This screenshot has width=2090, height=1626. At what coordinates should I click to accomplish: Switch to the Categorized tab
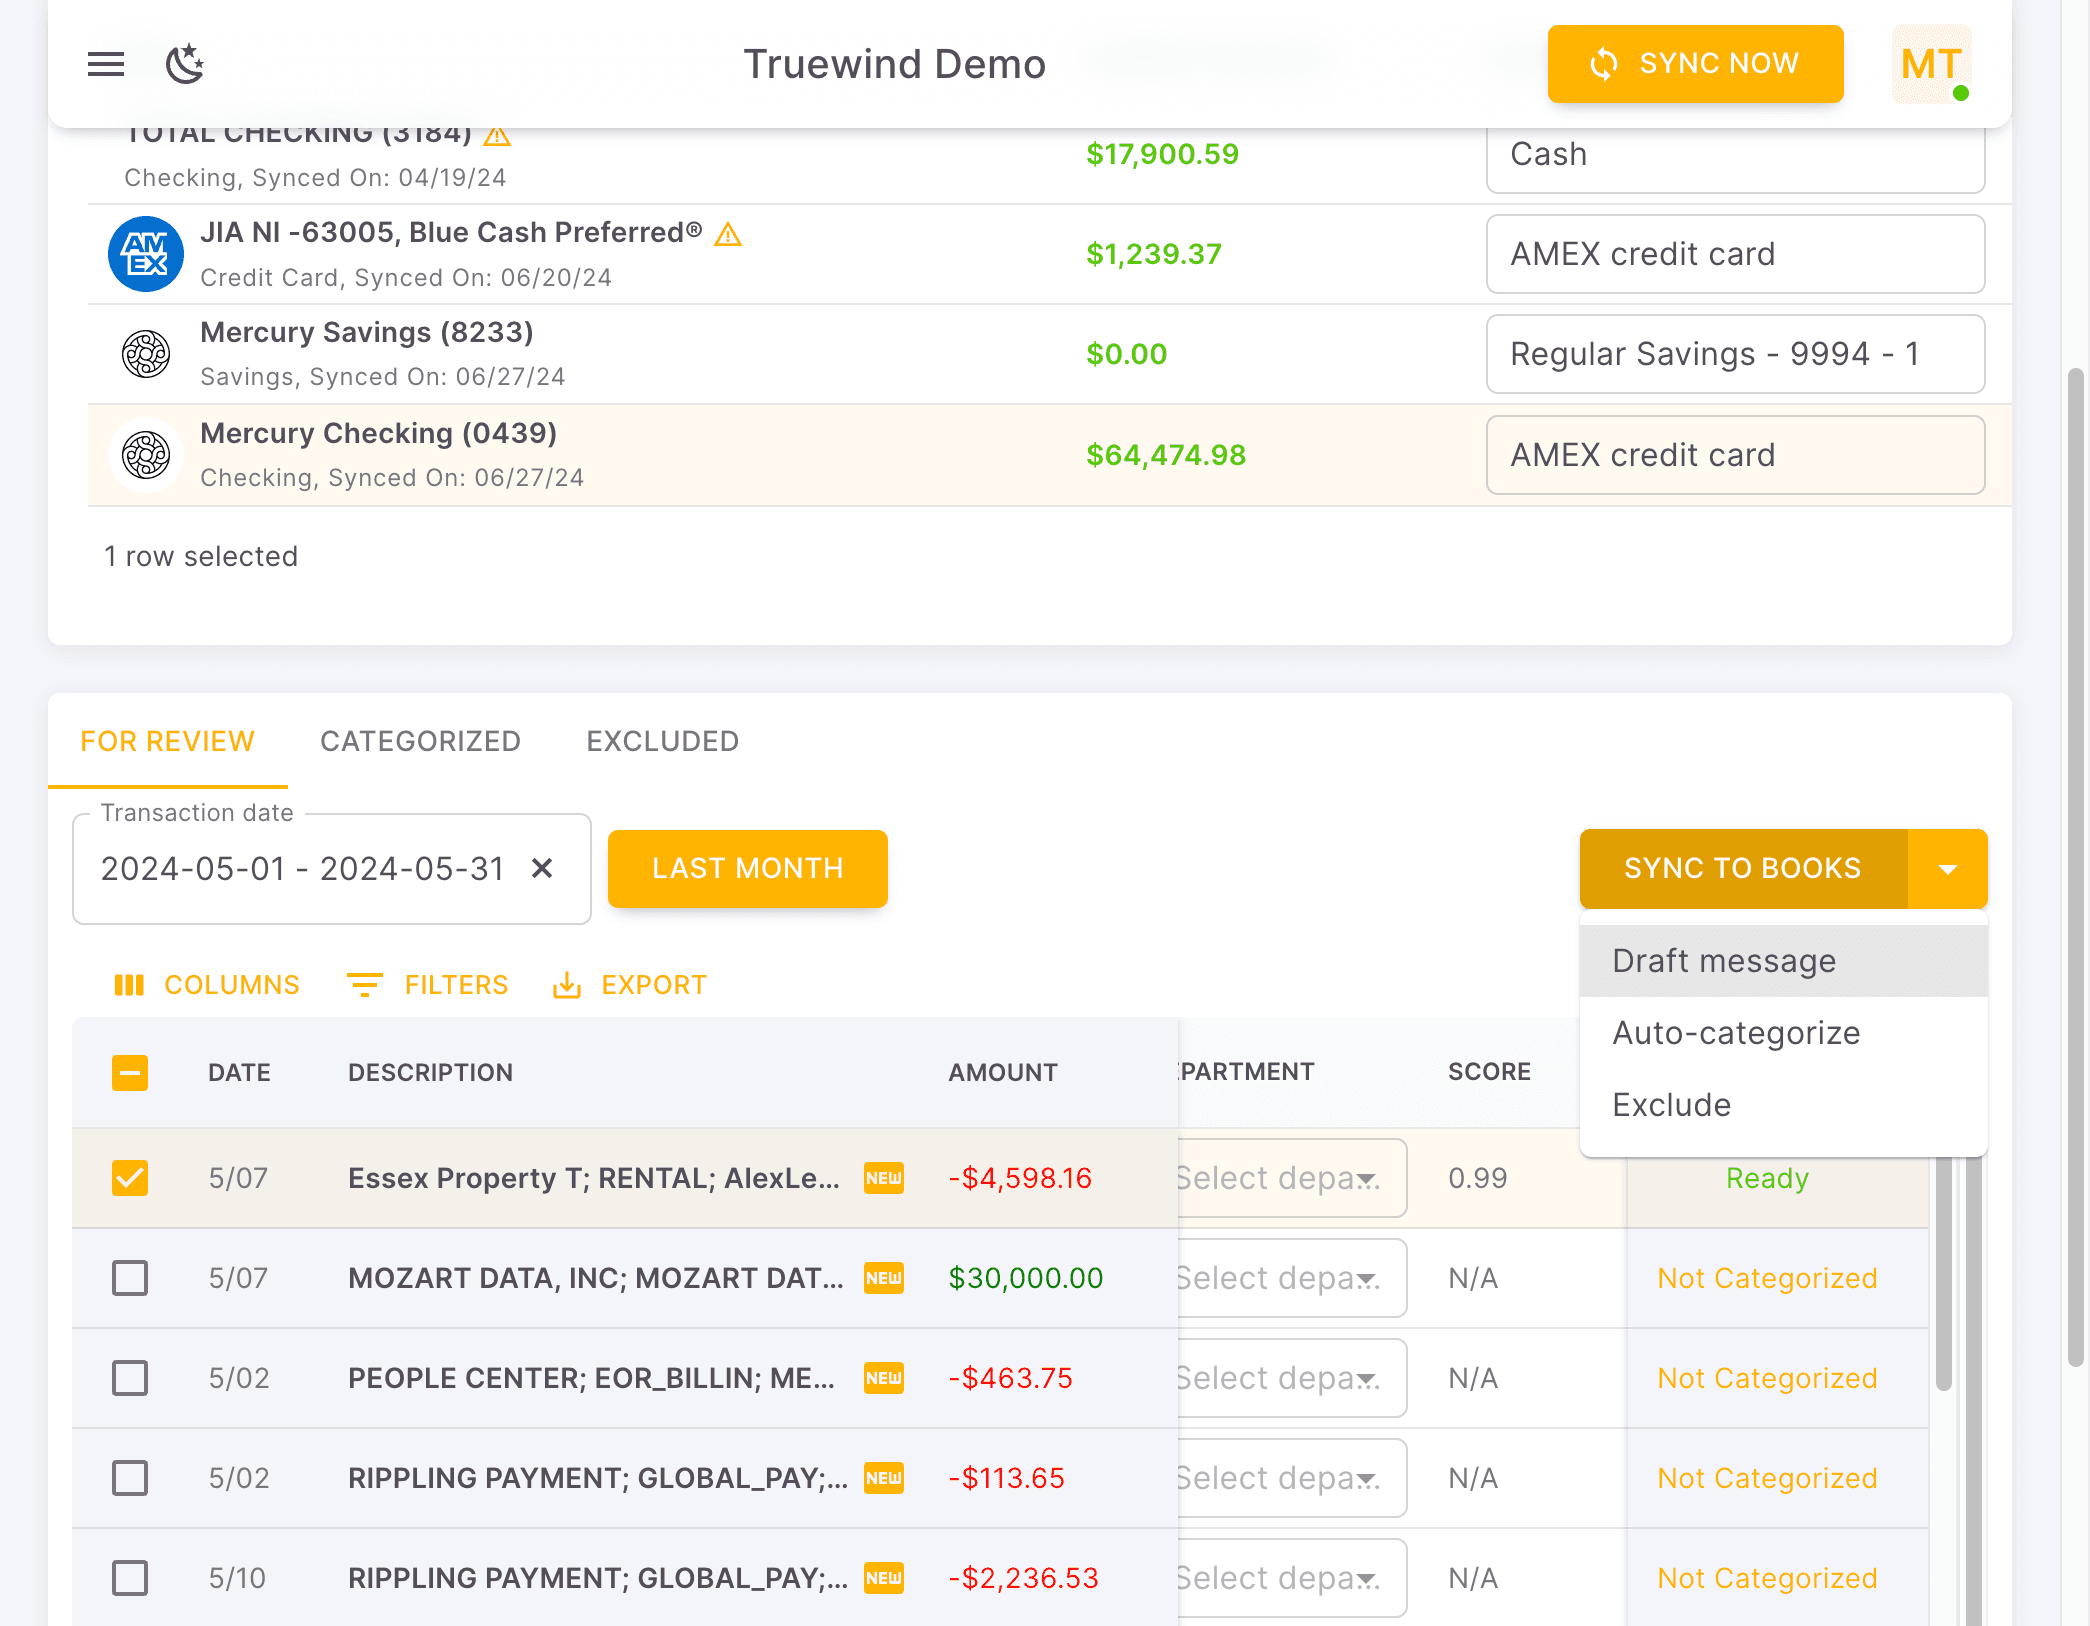point(420,741)
